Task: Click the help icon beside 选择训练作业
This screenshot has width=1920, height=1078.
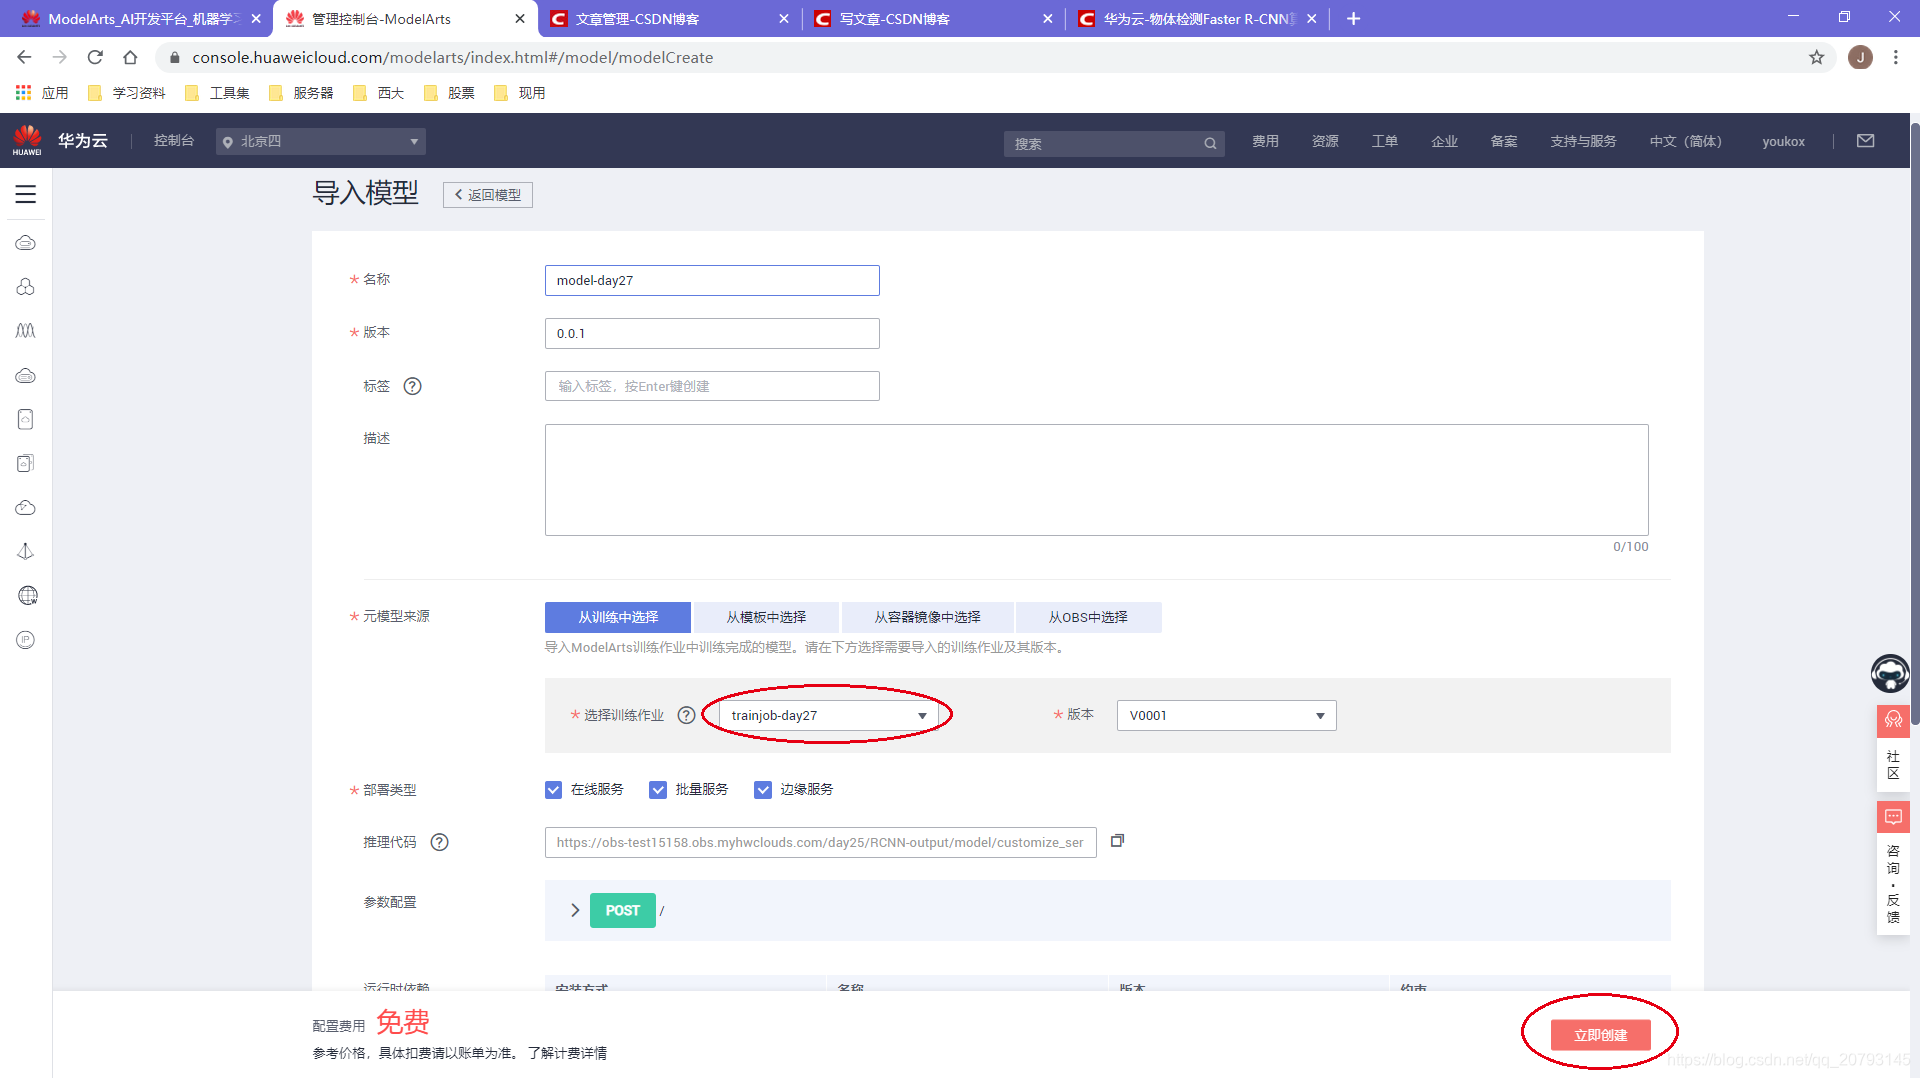Action: pyautogui.click(x=686, y=715)
